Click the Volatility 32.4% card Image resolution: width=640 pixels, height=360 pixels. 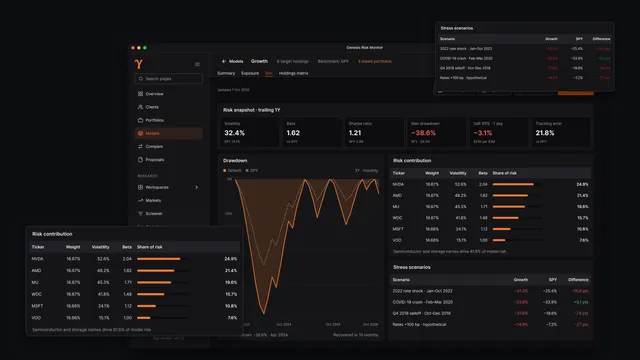pos(250,132)
